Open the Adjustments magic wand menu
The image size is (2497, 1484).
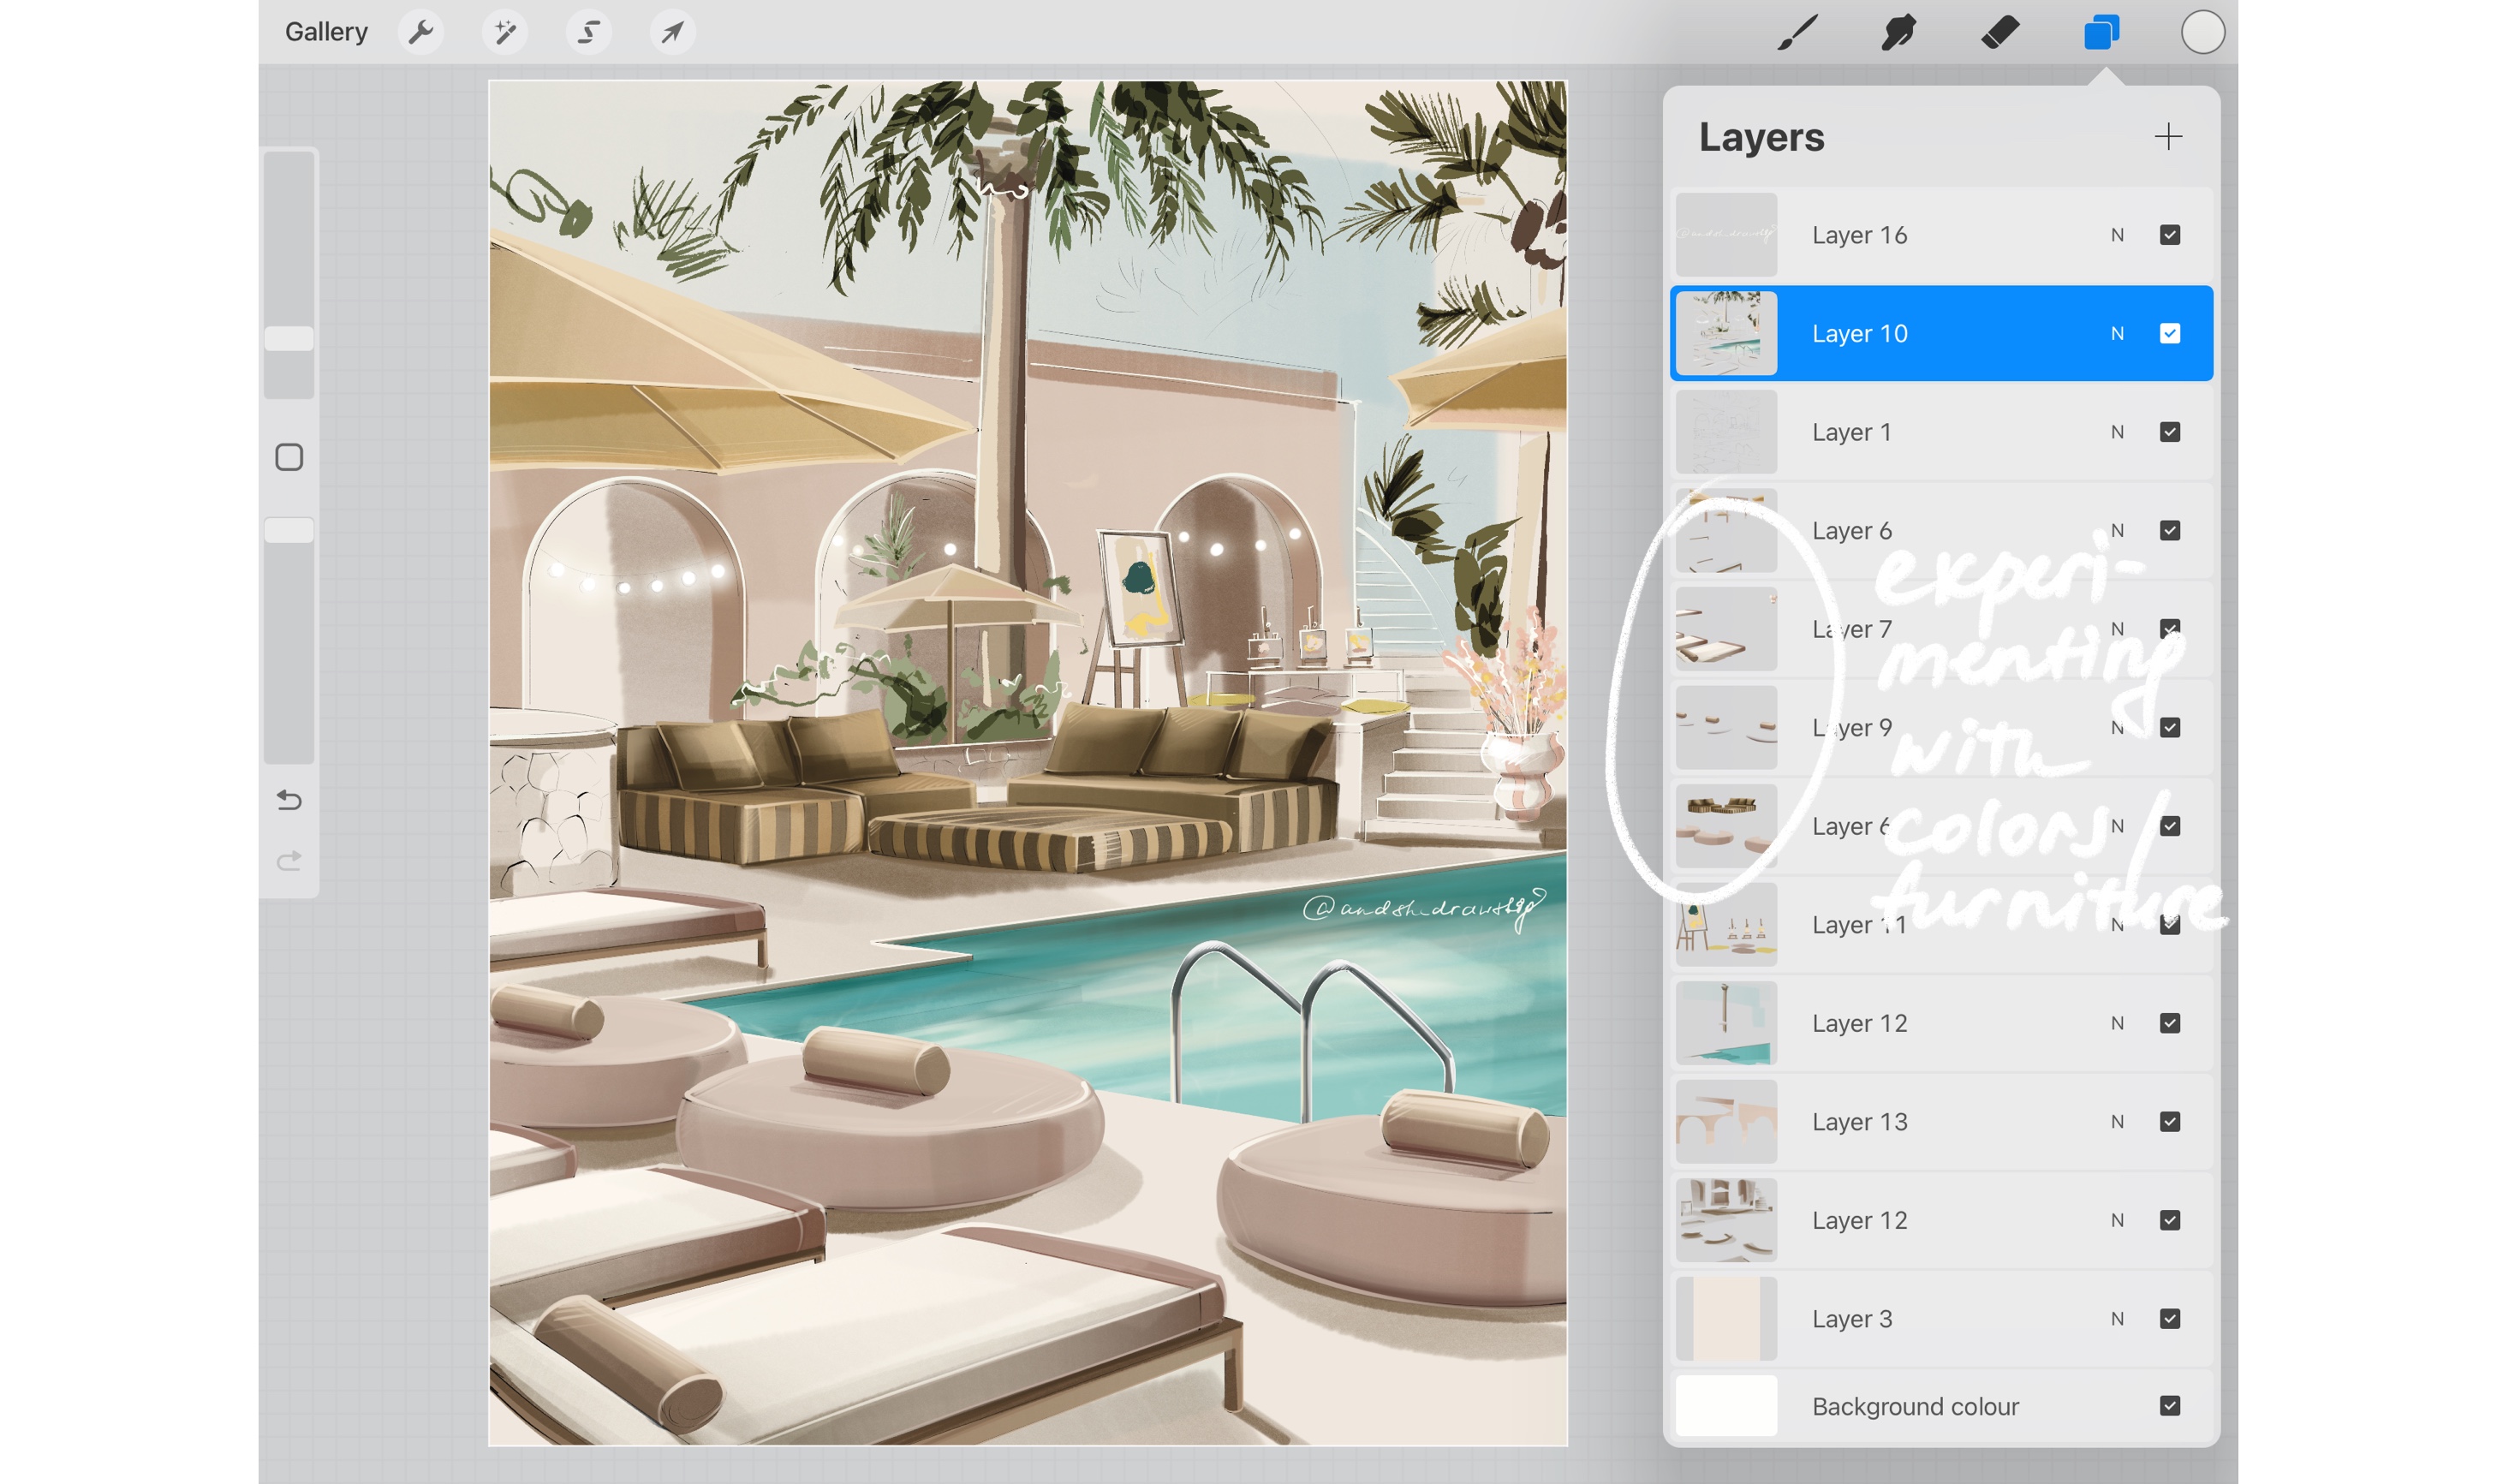[505, 32]
